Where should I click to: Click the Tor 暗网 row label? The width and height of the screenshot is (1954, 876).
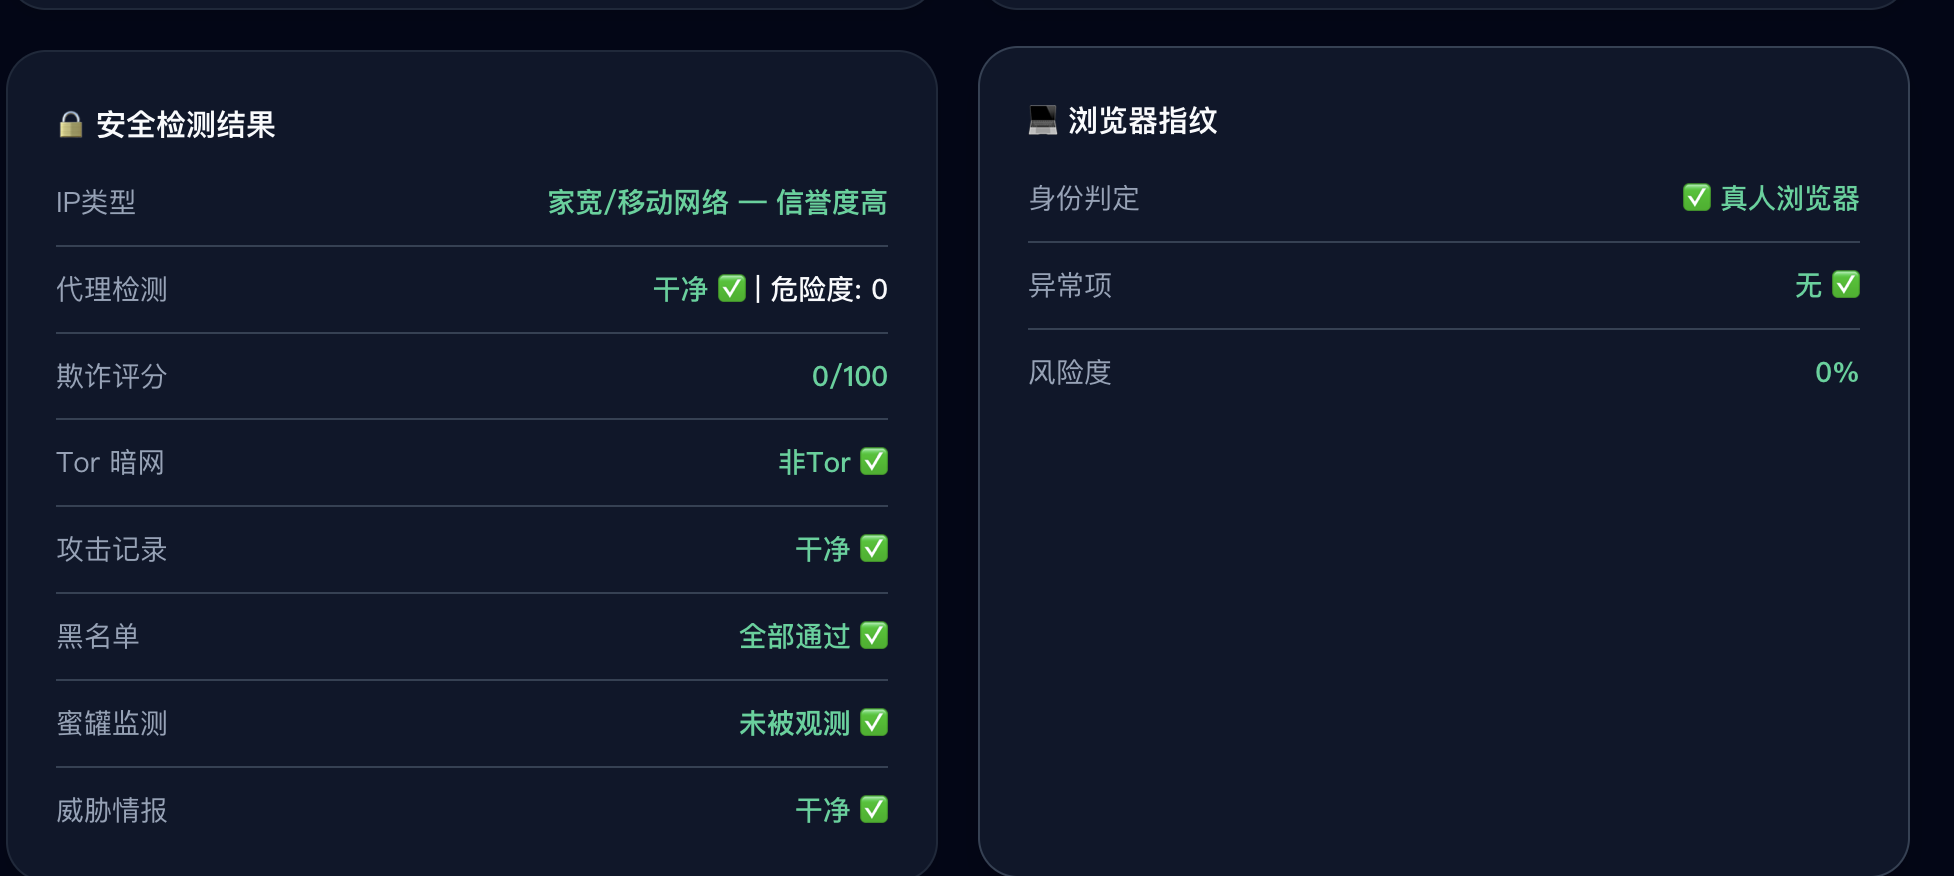point(110,462)
